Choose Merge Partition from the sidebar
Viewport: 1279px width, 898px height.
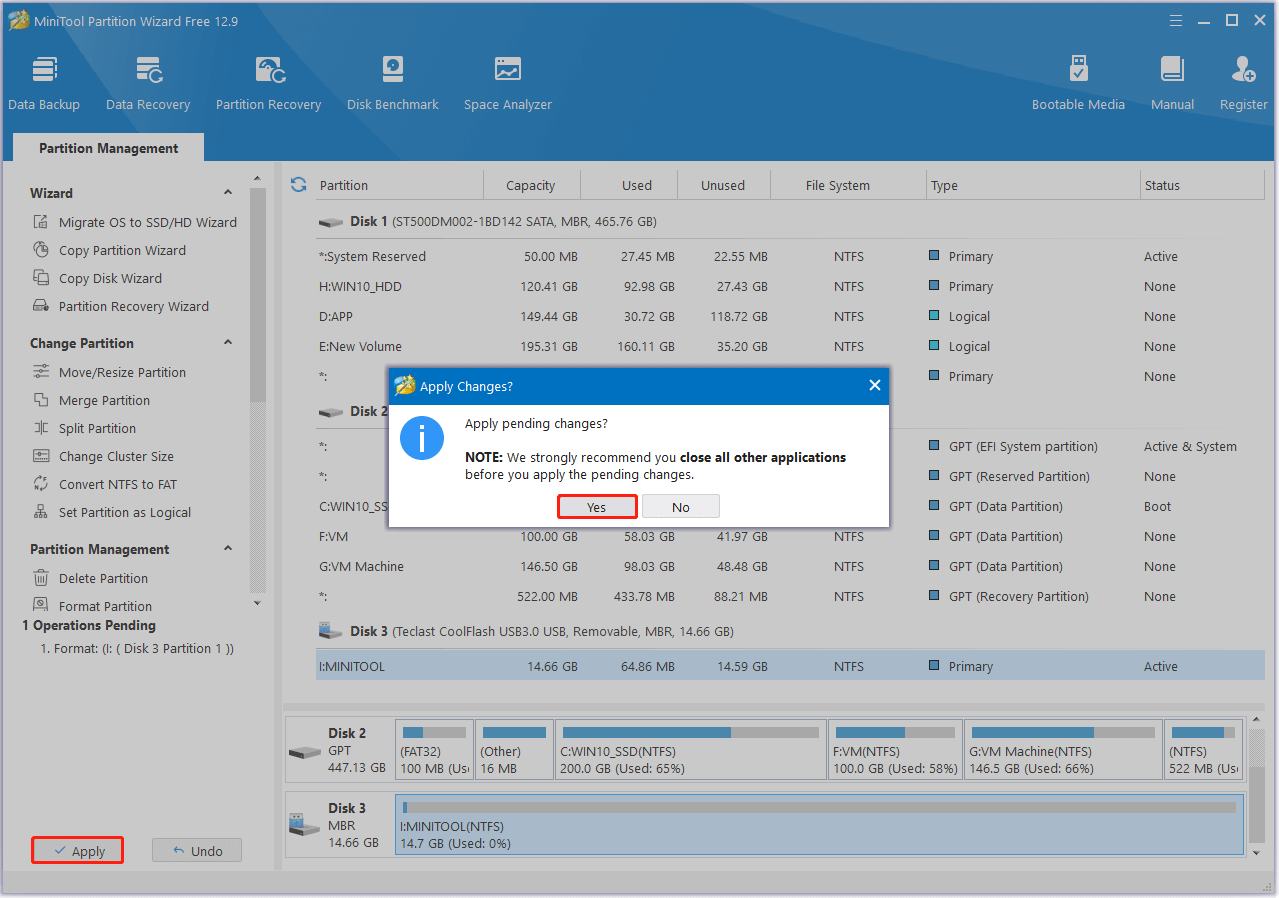point(104,400)
